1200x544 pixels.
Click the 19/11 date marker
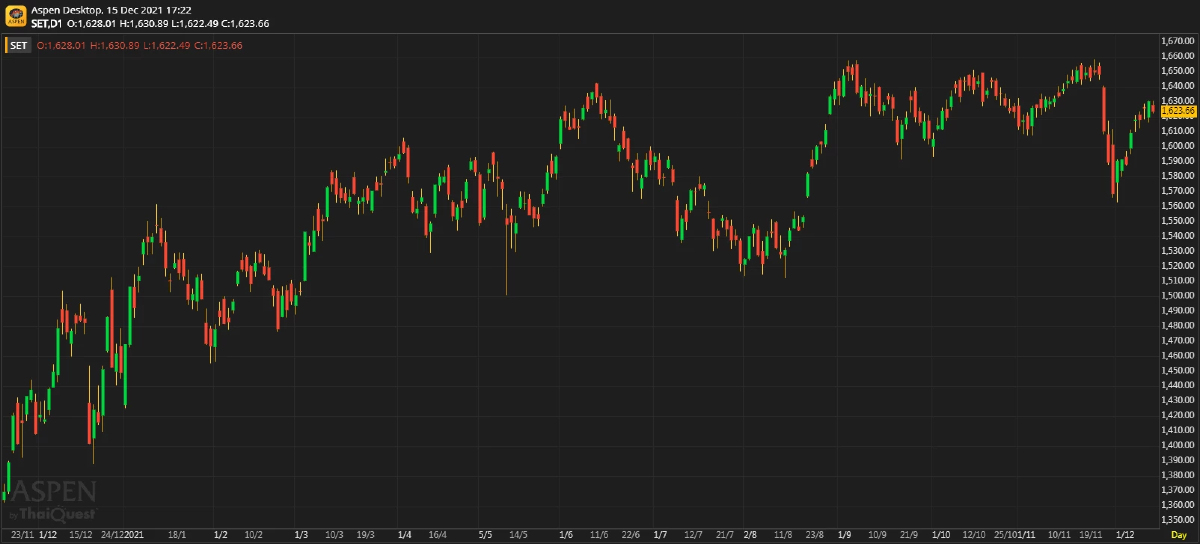[1090, 536]
